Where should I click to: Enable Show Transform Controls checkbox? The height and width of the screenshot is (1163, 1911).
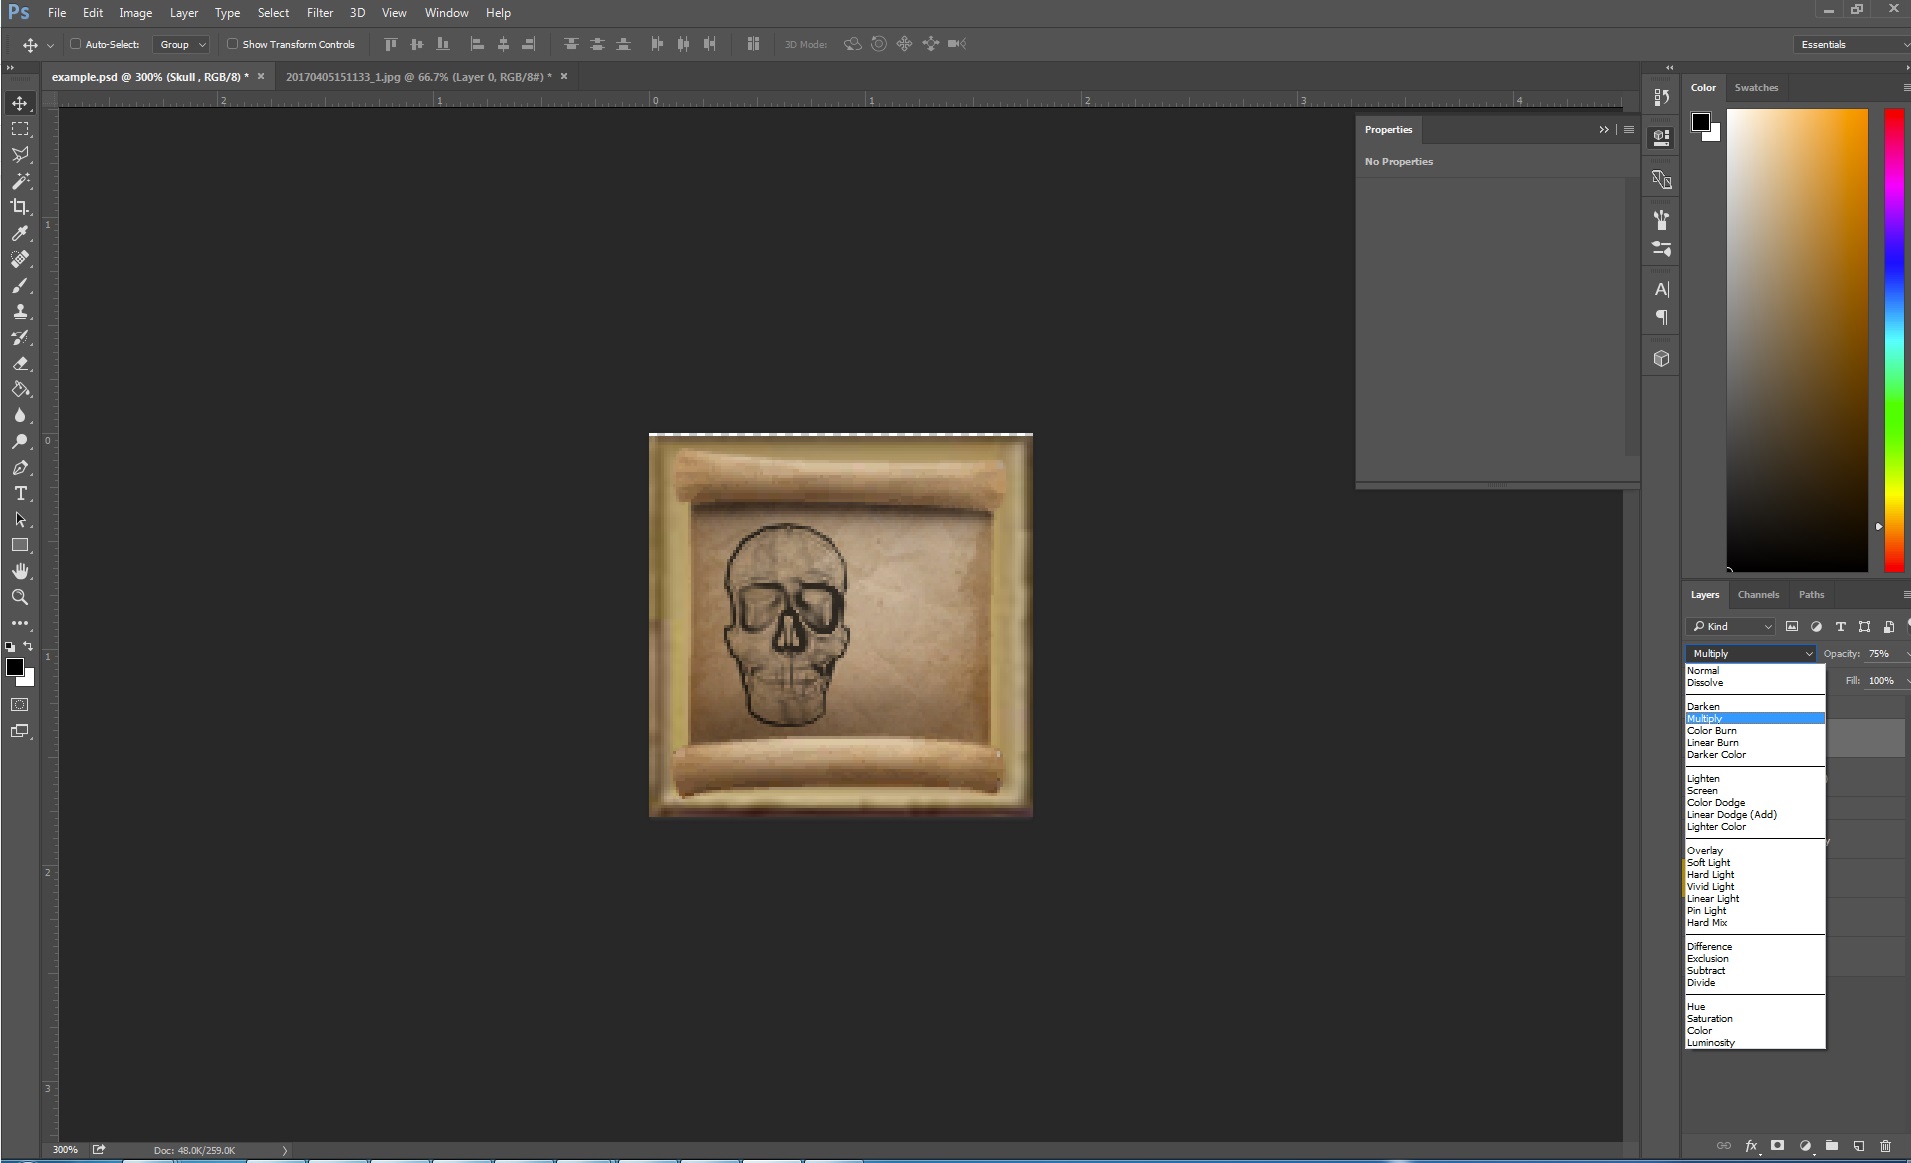pos(232,44)
